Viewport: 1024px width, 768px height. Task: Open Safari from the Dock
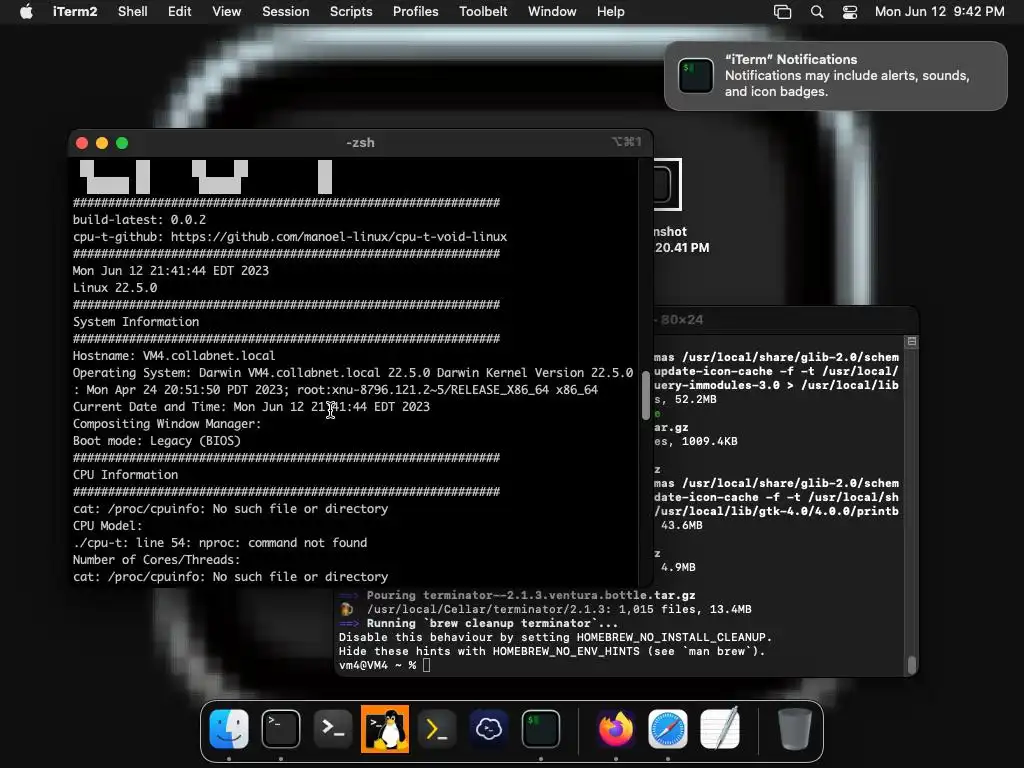coord(667,729)
